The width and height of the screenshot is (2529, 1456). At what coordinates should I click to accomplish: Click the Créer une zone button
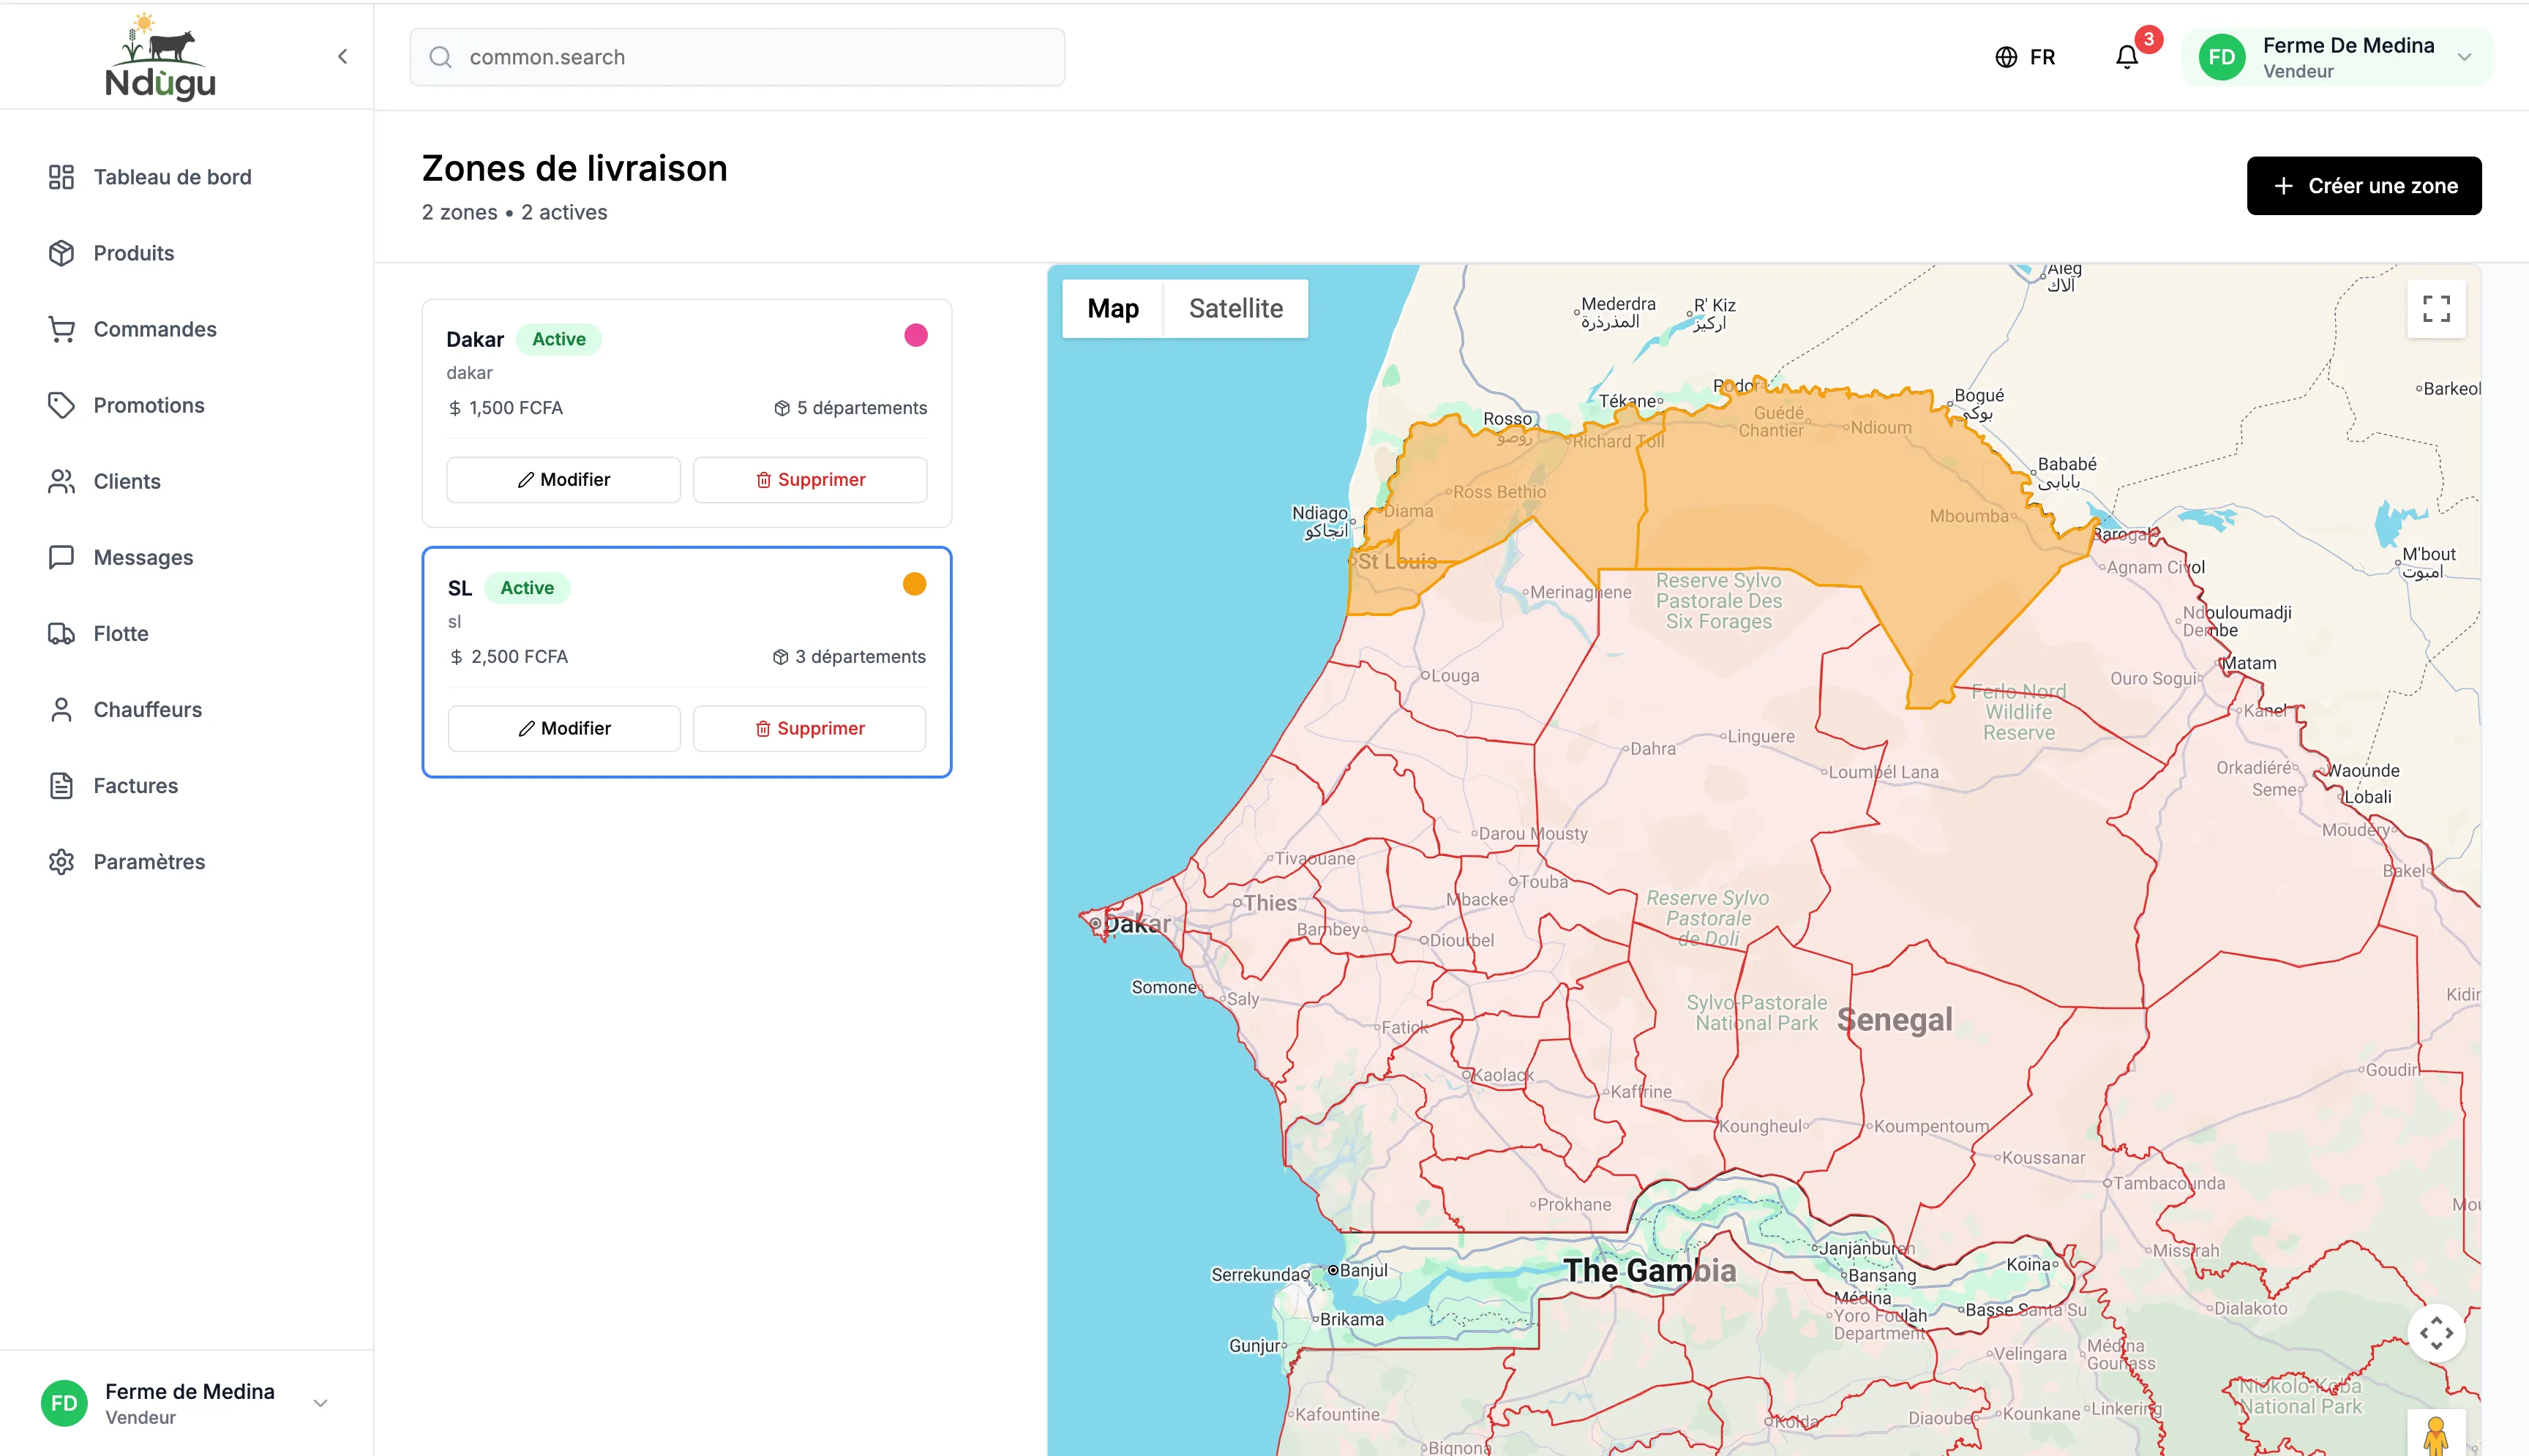tap(2363, 186)
